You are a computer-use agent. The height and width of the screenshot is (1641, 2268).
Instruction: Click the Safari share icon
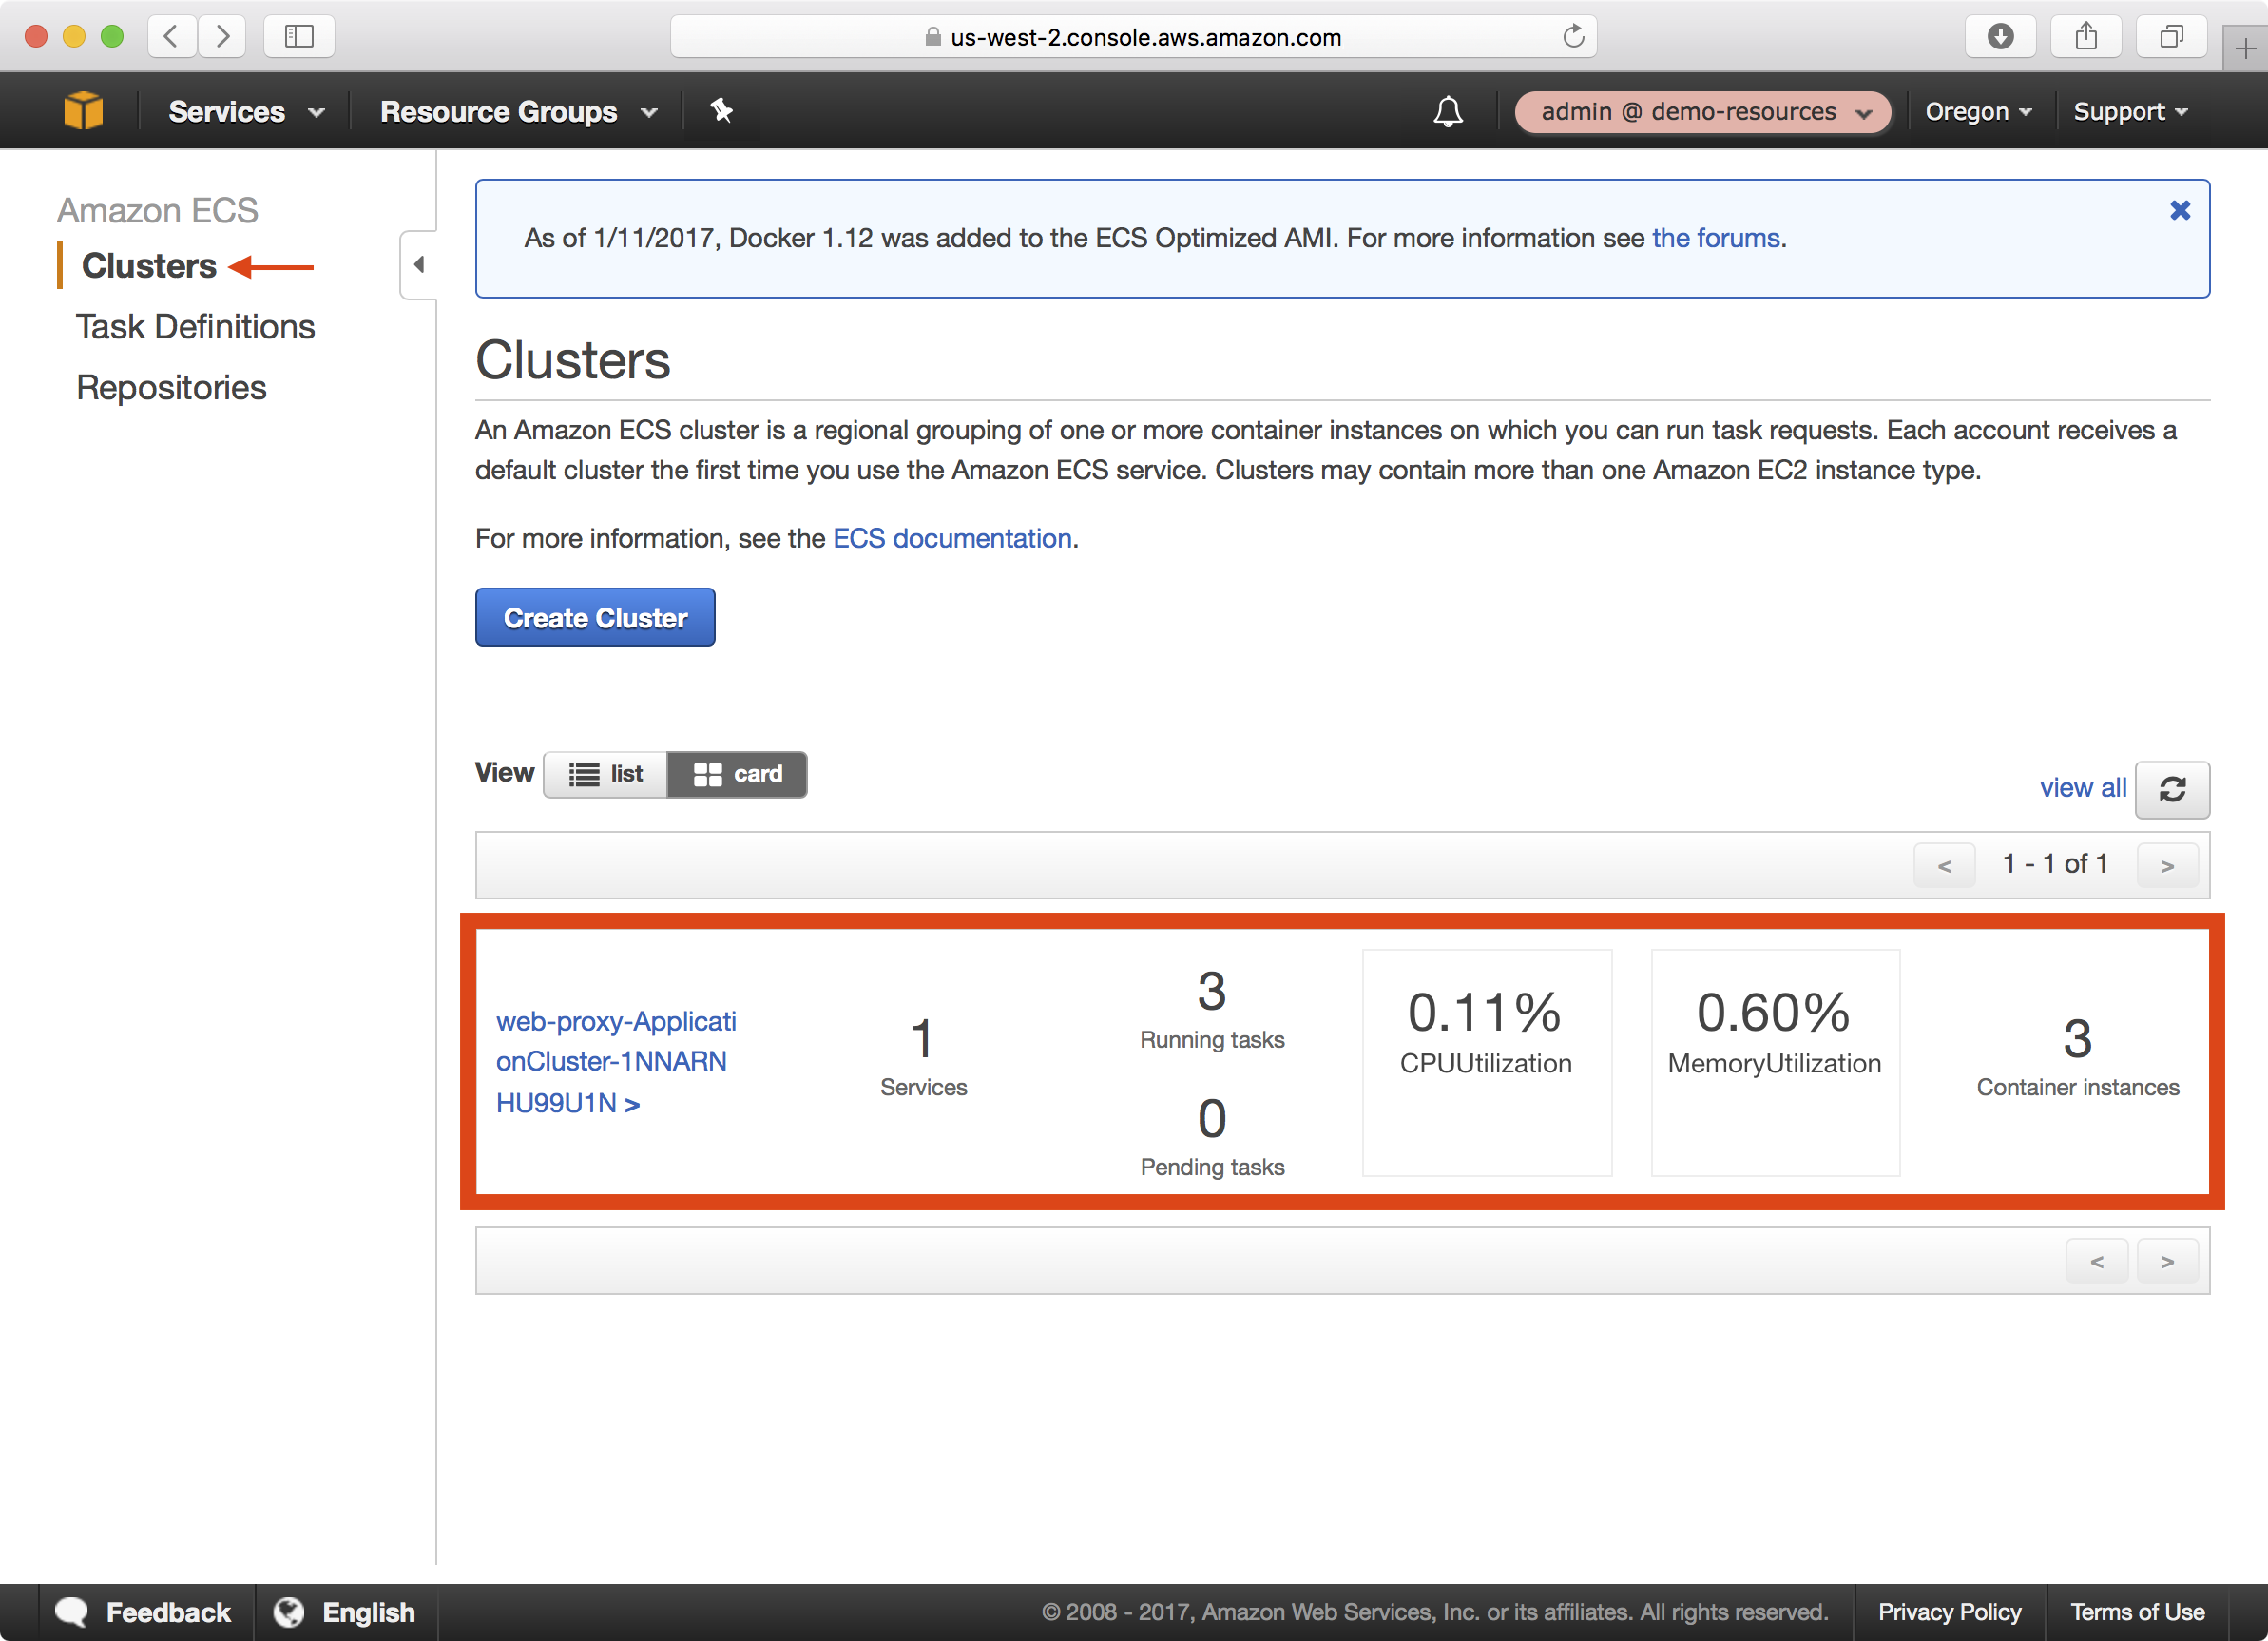click(x=2086, y=37)
